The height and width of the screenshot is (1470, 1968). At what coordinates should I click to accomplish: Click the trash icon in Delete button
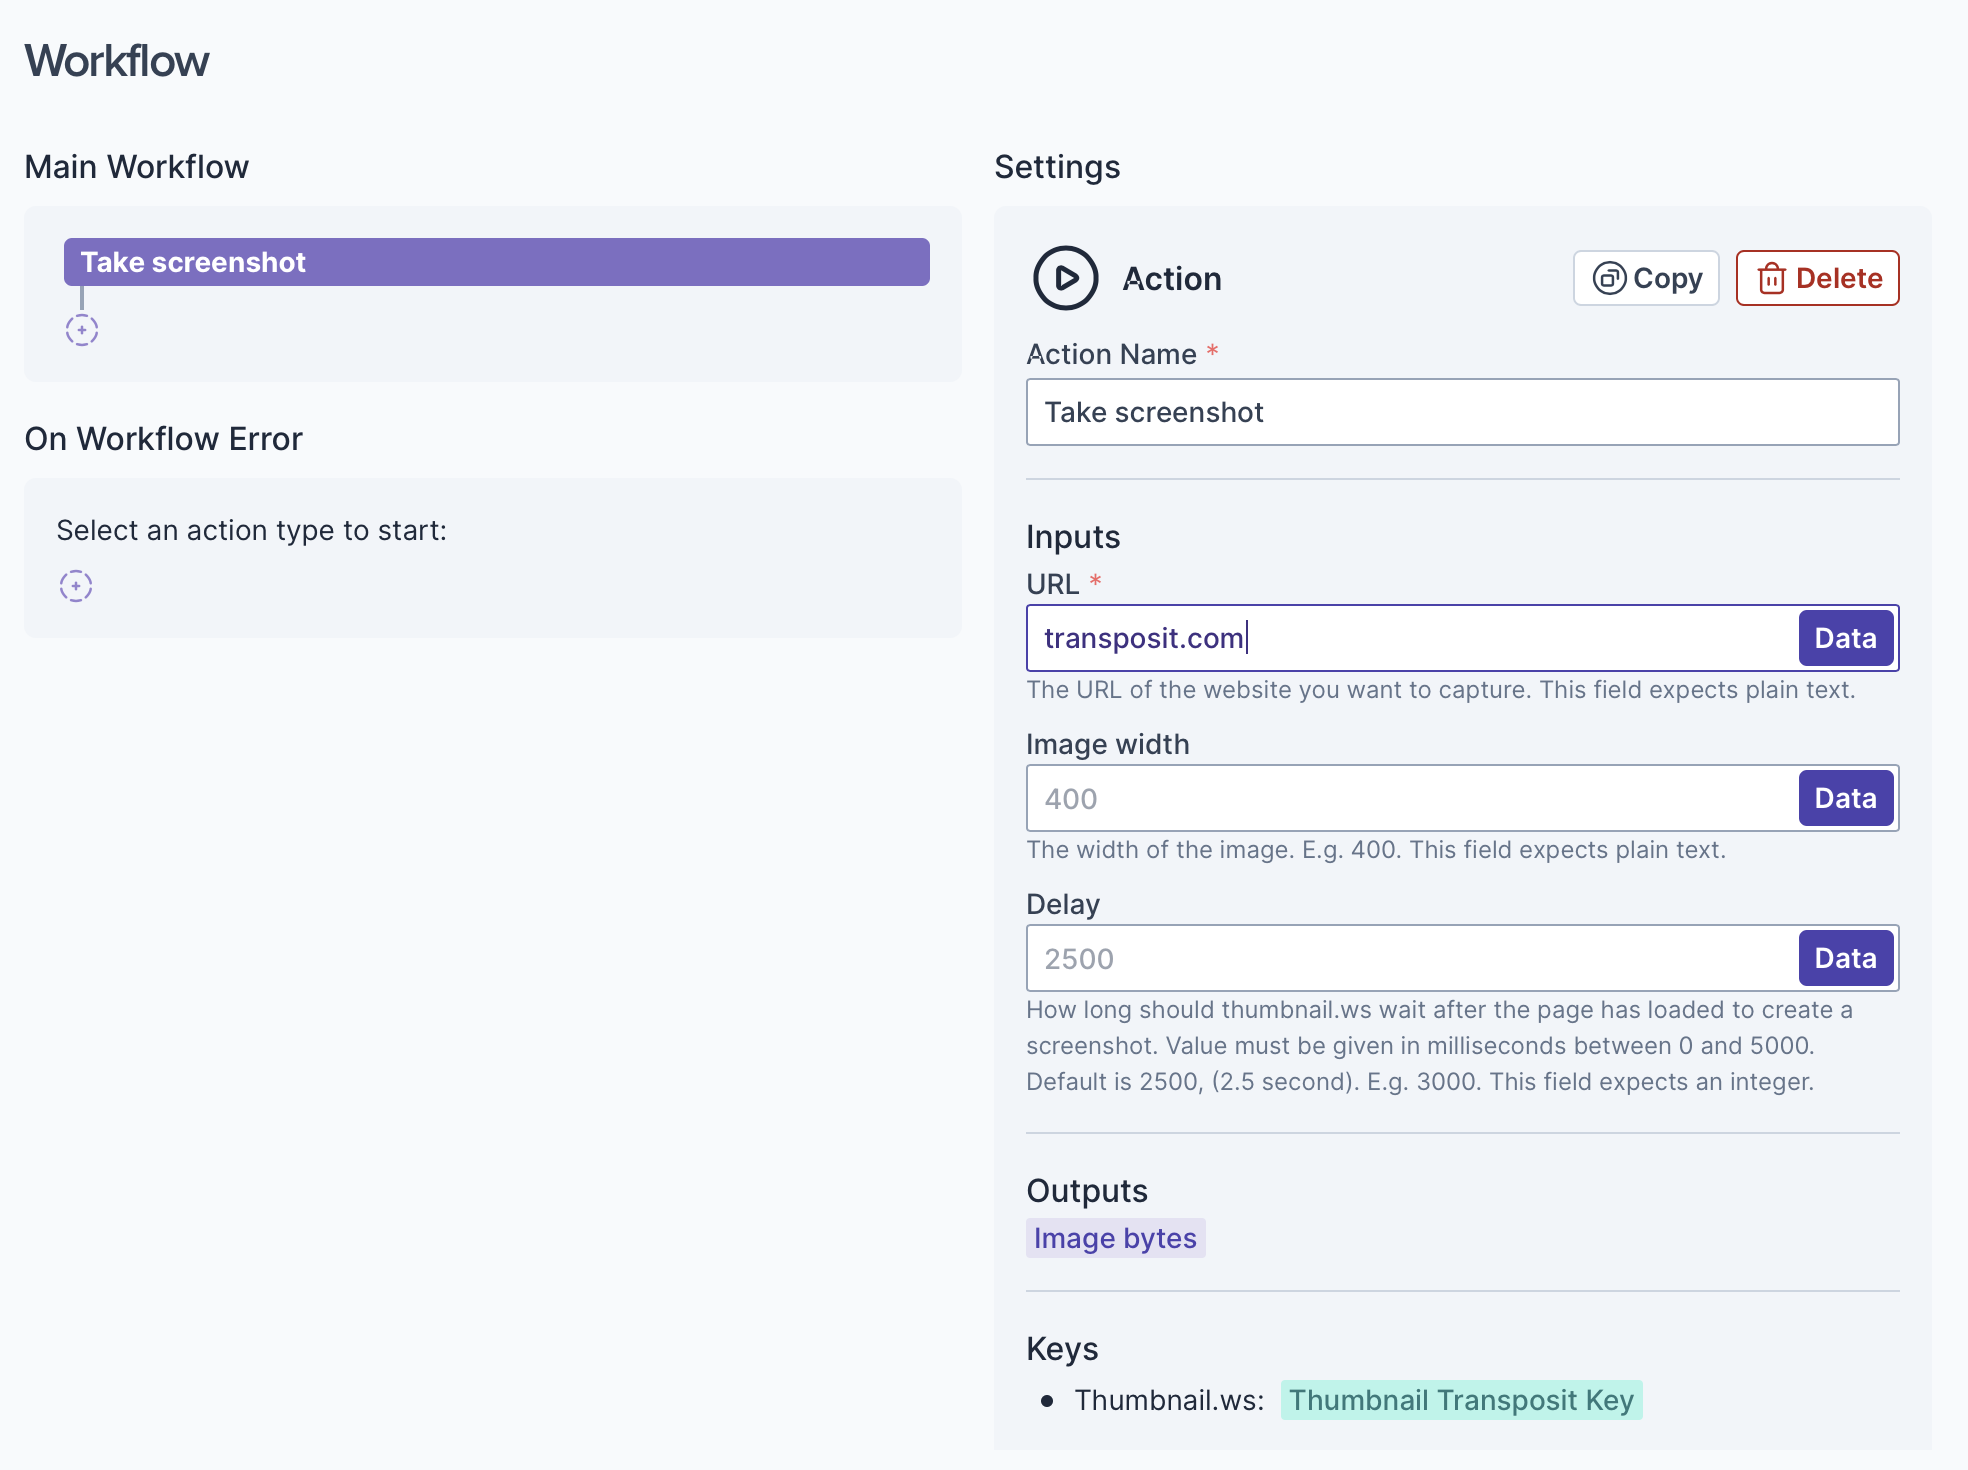1771,278
